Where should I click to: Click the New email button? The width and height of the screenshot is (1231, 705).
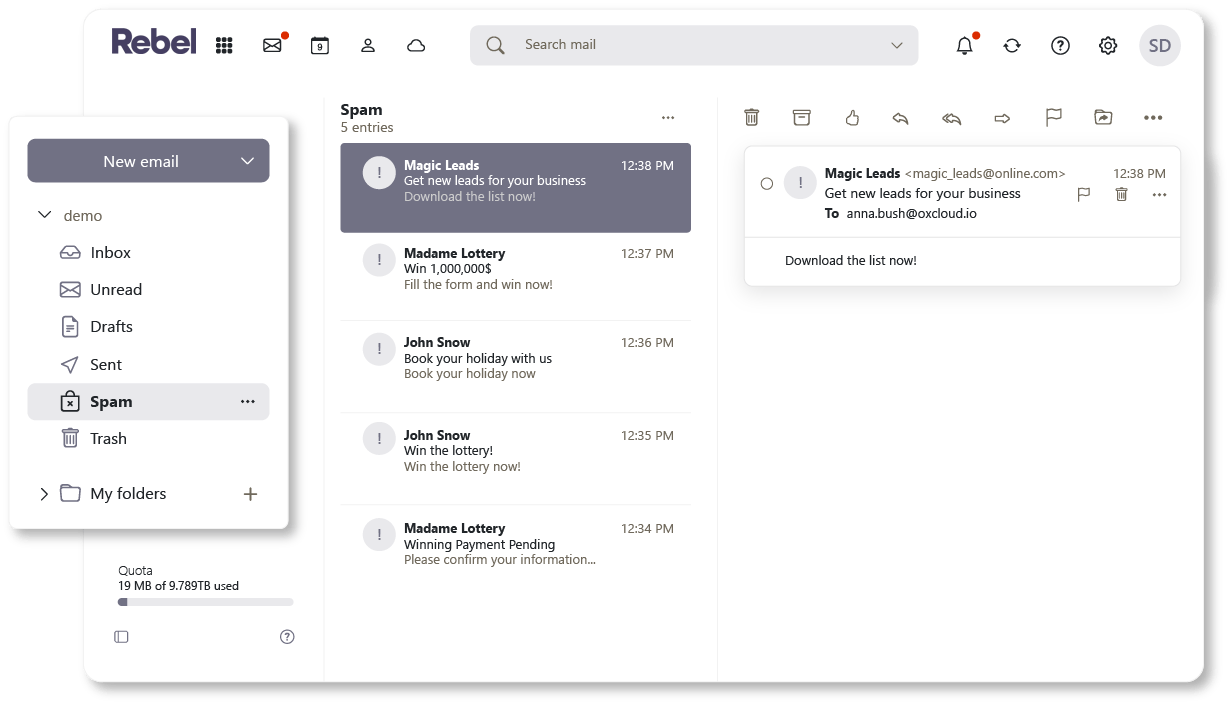[x=140, y=161]
